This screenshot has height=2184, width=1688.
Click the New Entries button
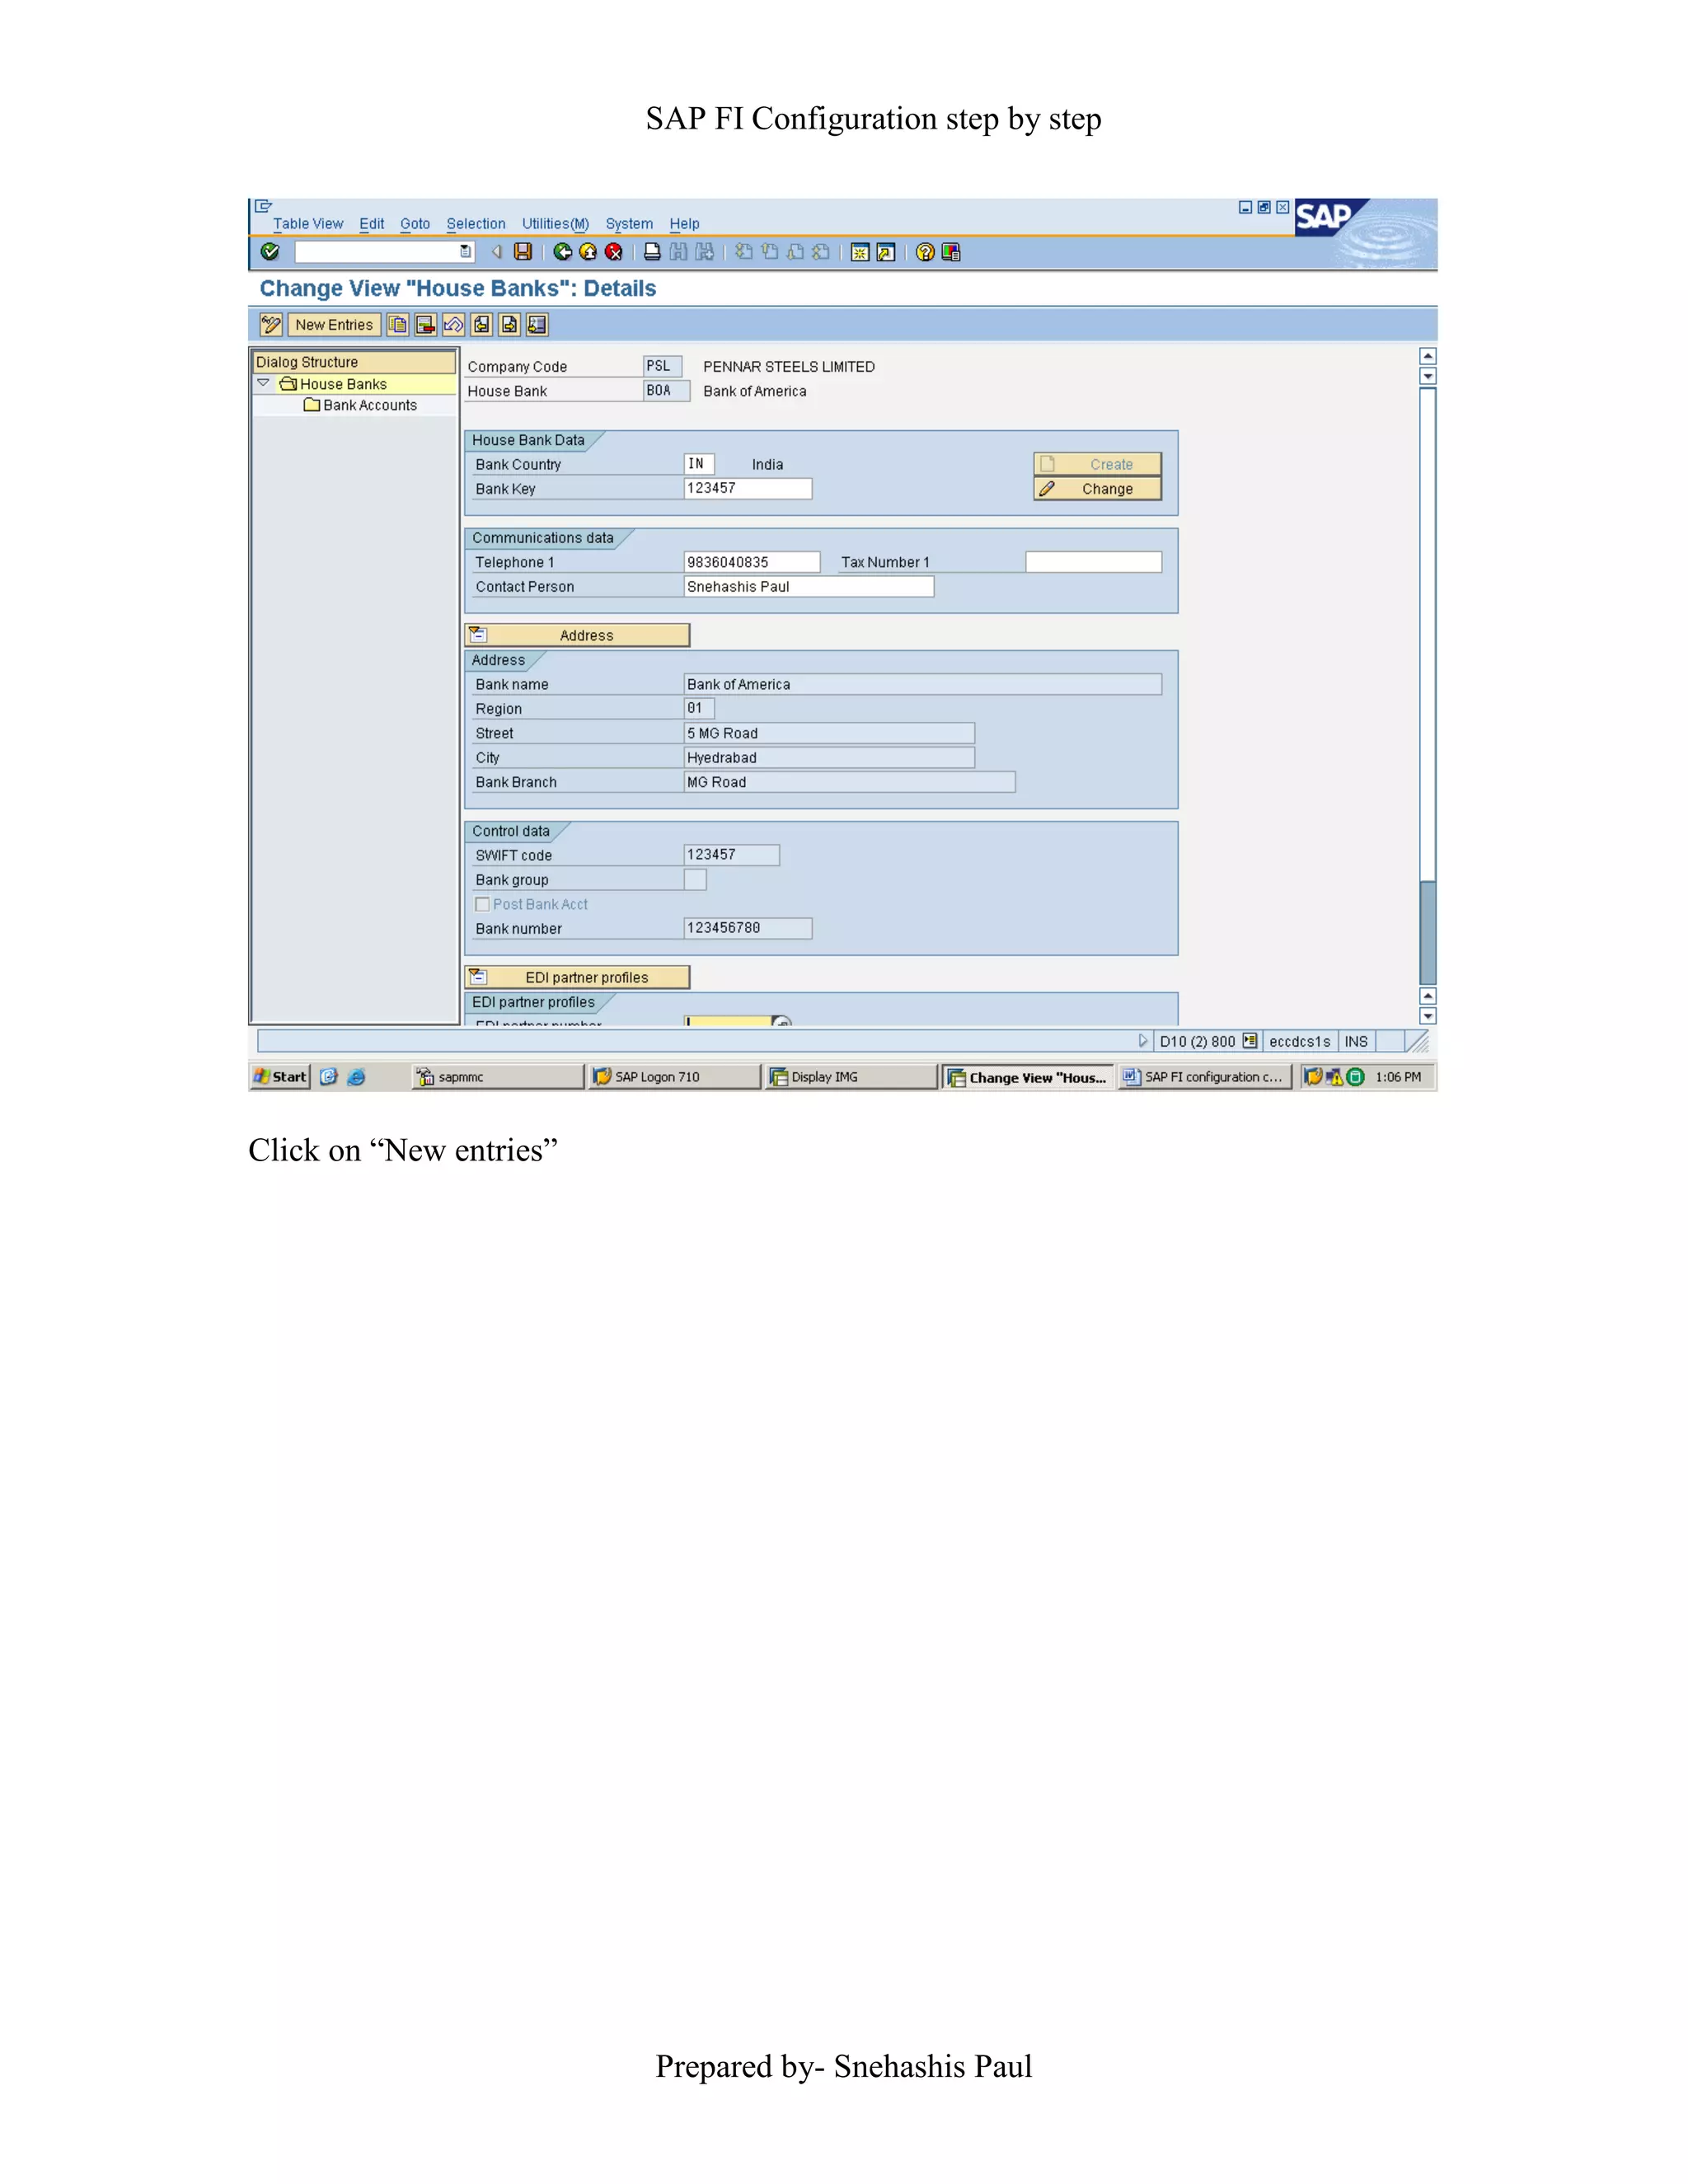[334, 325]
